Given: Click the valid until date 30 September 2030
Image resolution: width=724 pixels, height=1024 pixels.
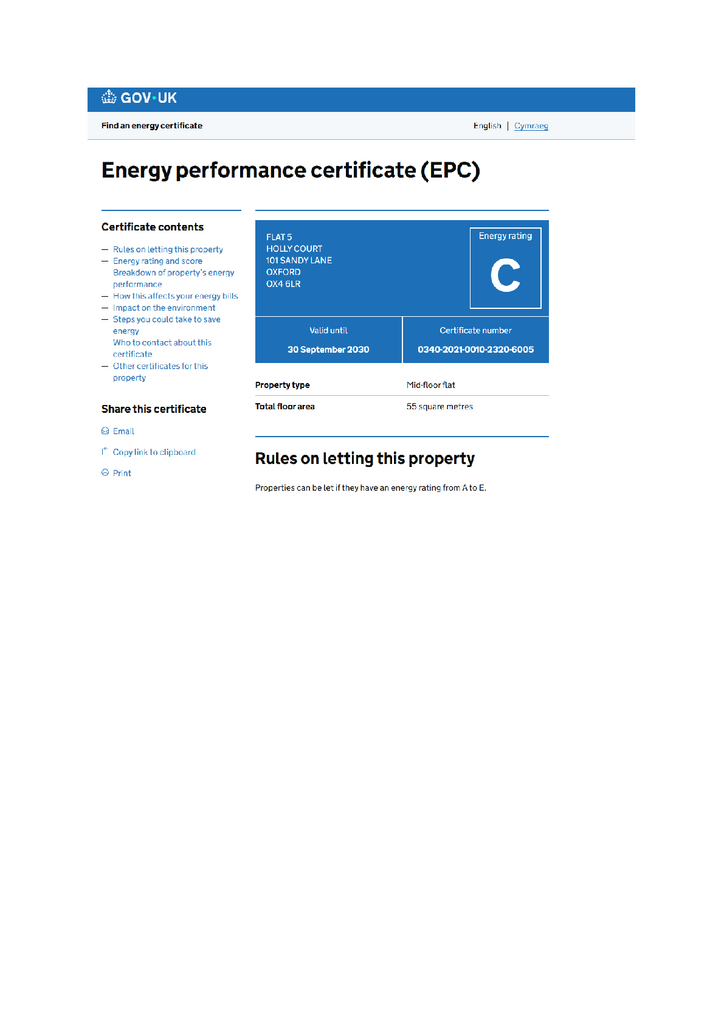Looking at the screenshot, I should (x=328, y=349).
